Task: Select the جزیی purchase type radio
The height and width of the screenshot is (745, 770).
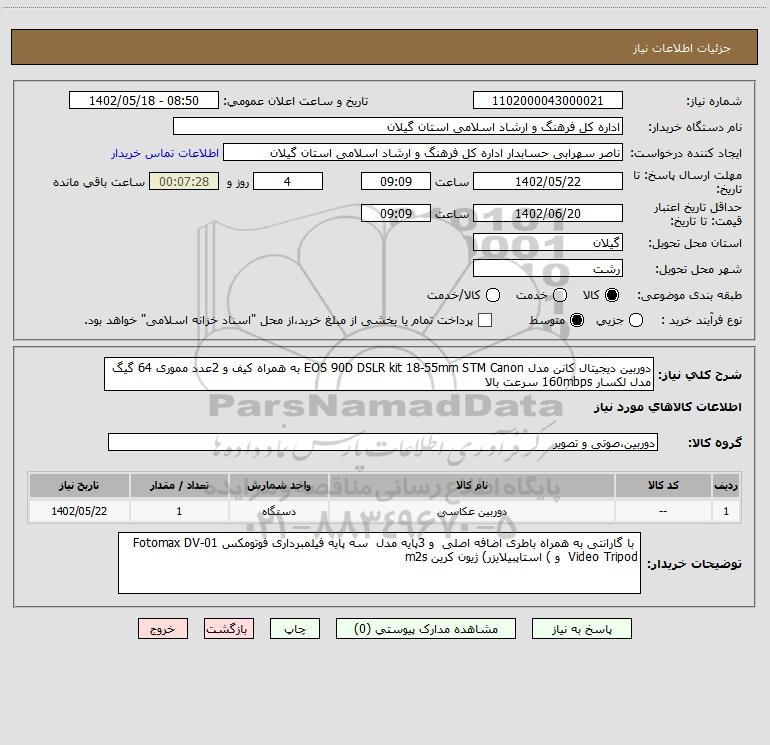Action: click(636, 321)
